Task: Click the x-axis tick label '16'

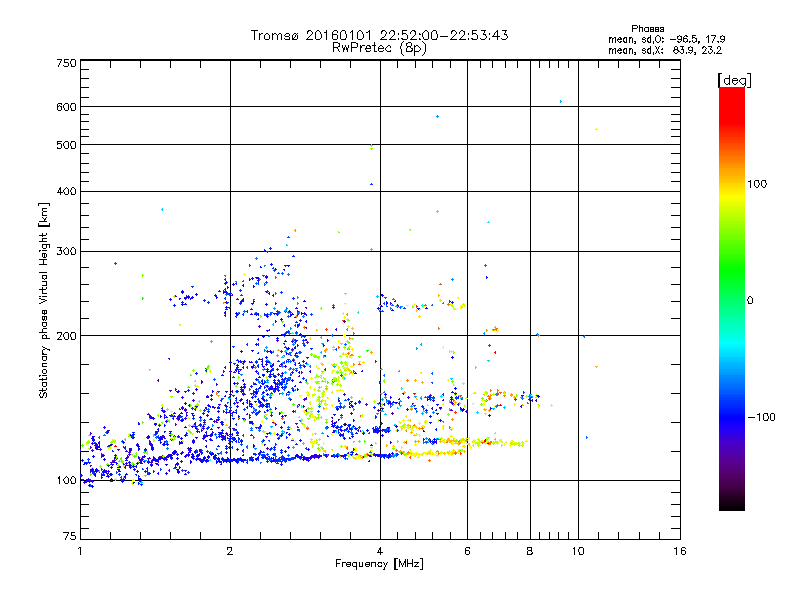Action: pos(680,551)
